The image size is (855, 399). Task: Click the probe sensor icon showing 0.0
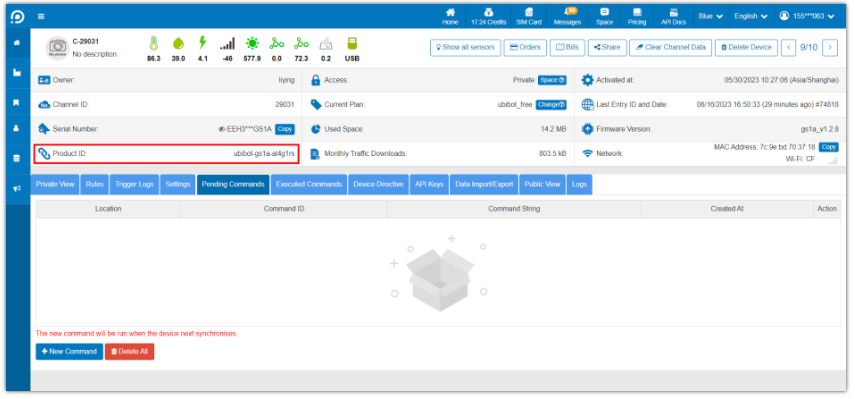[x=277, y=43]
